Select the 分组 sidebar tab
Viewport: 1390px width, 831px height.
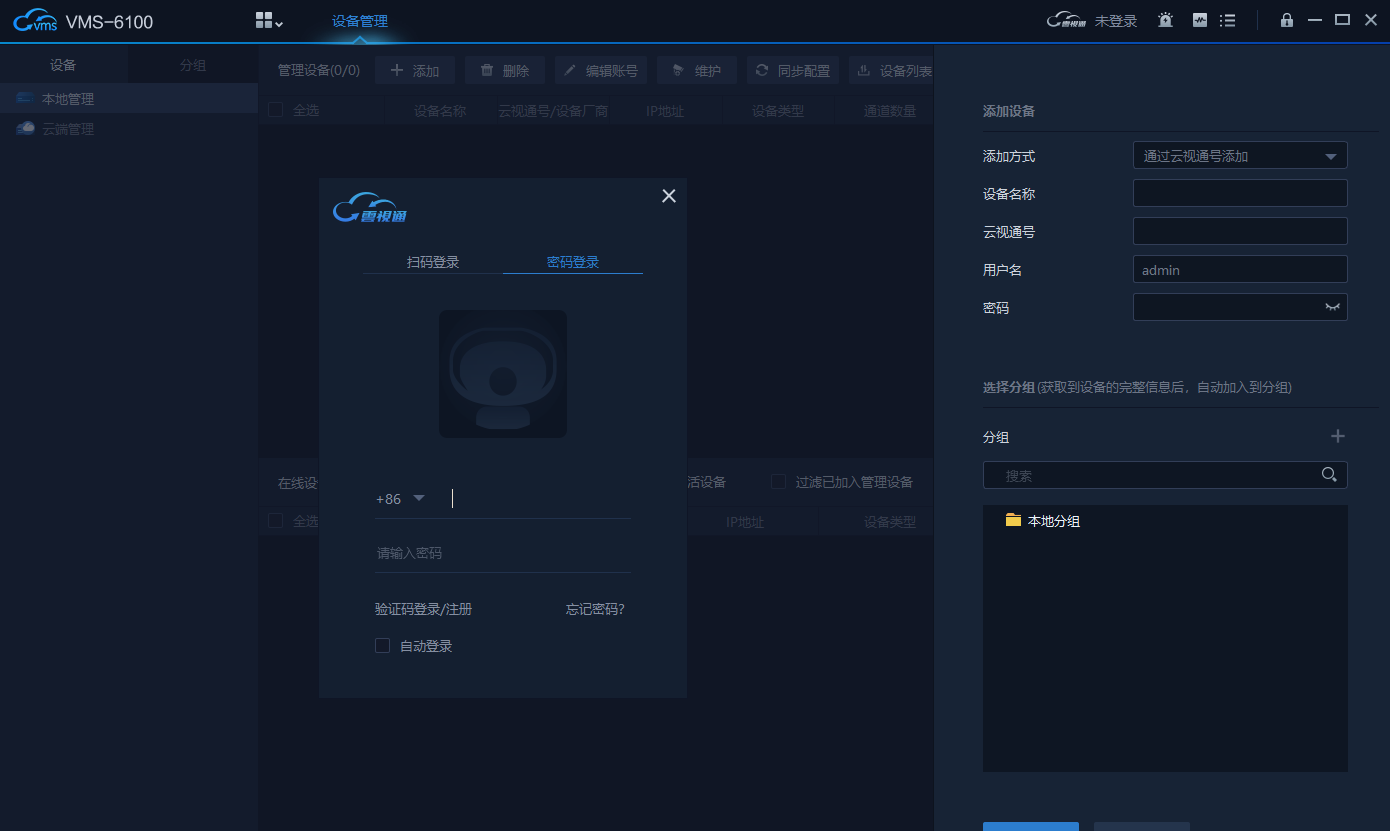[x=193, y=65]
